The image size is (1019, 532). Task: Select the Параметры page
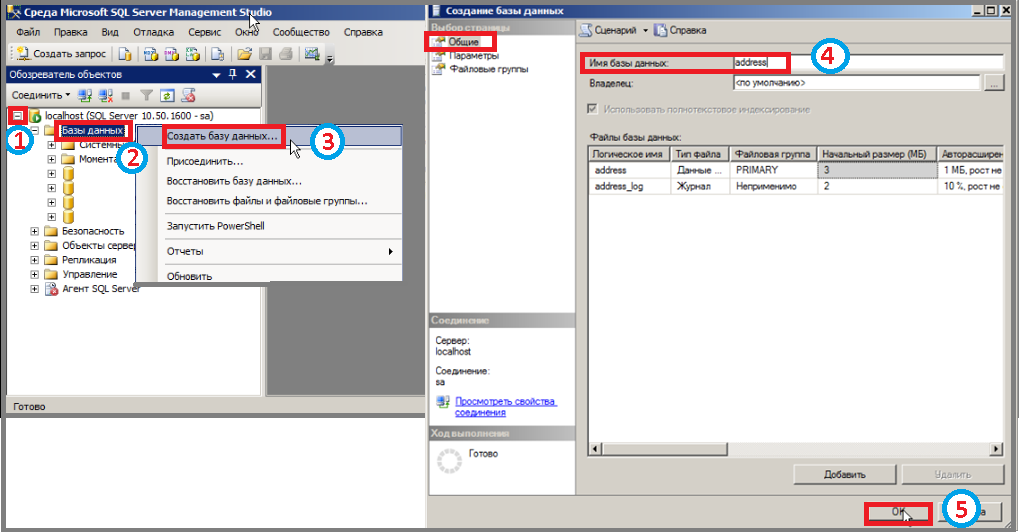(474, 56)
